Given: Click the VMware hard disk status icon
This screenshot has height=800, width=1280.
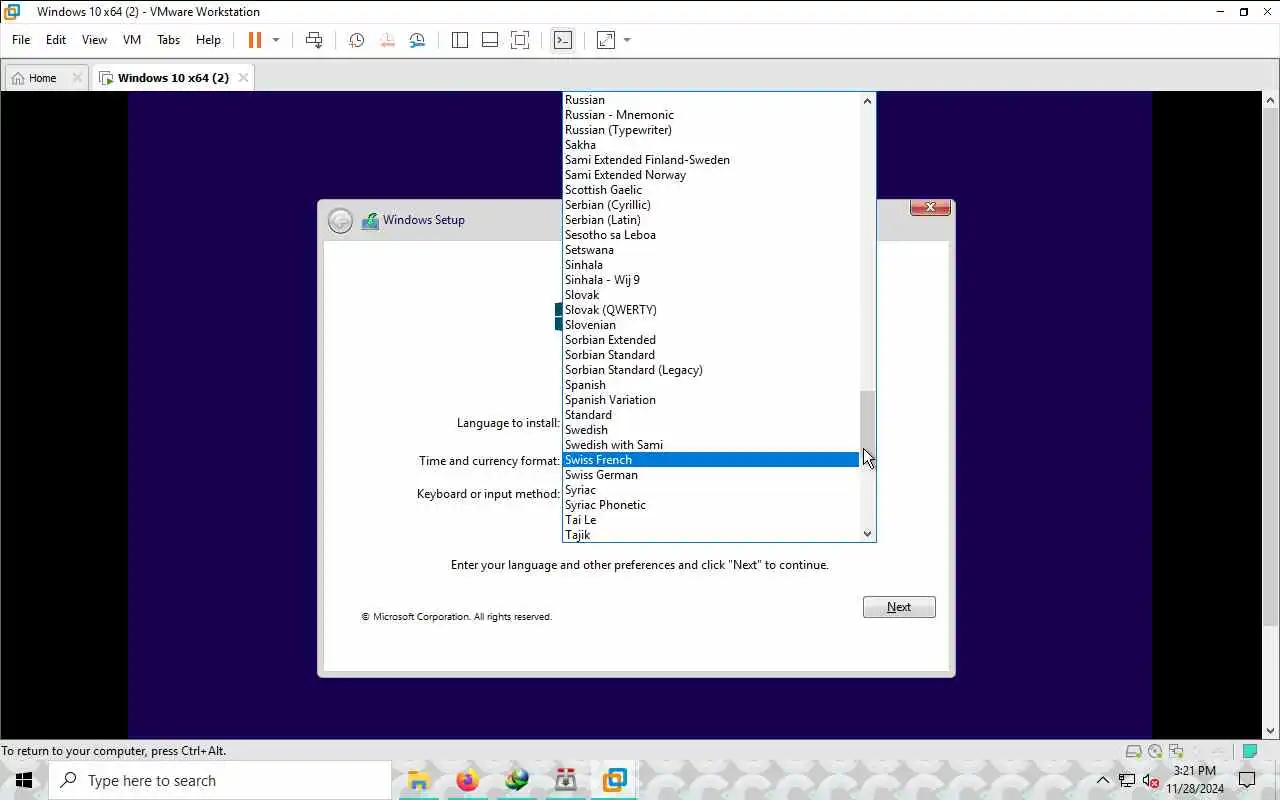Looking at the screenshot, I should coord(1133,751).
